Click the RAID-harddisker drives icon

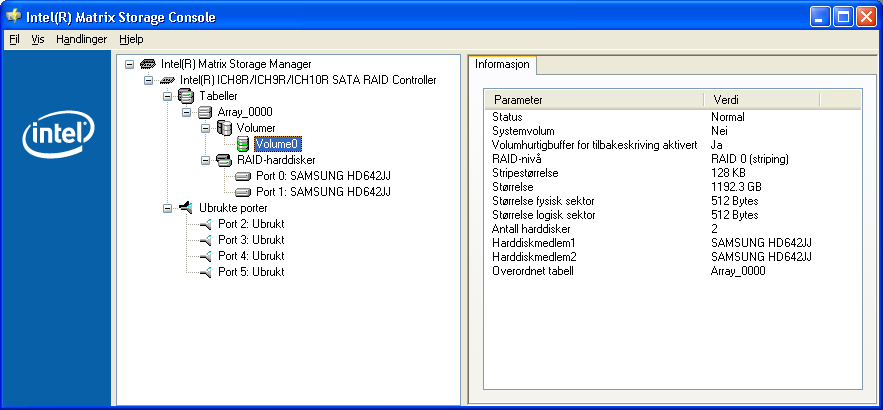click(x=224, y=161)
